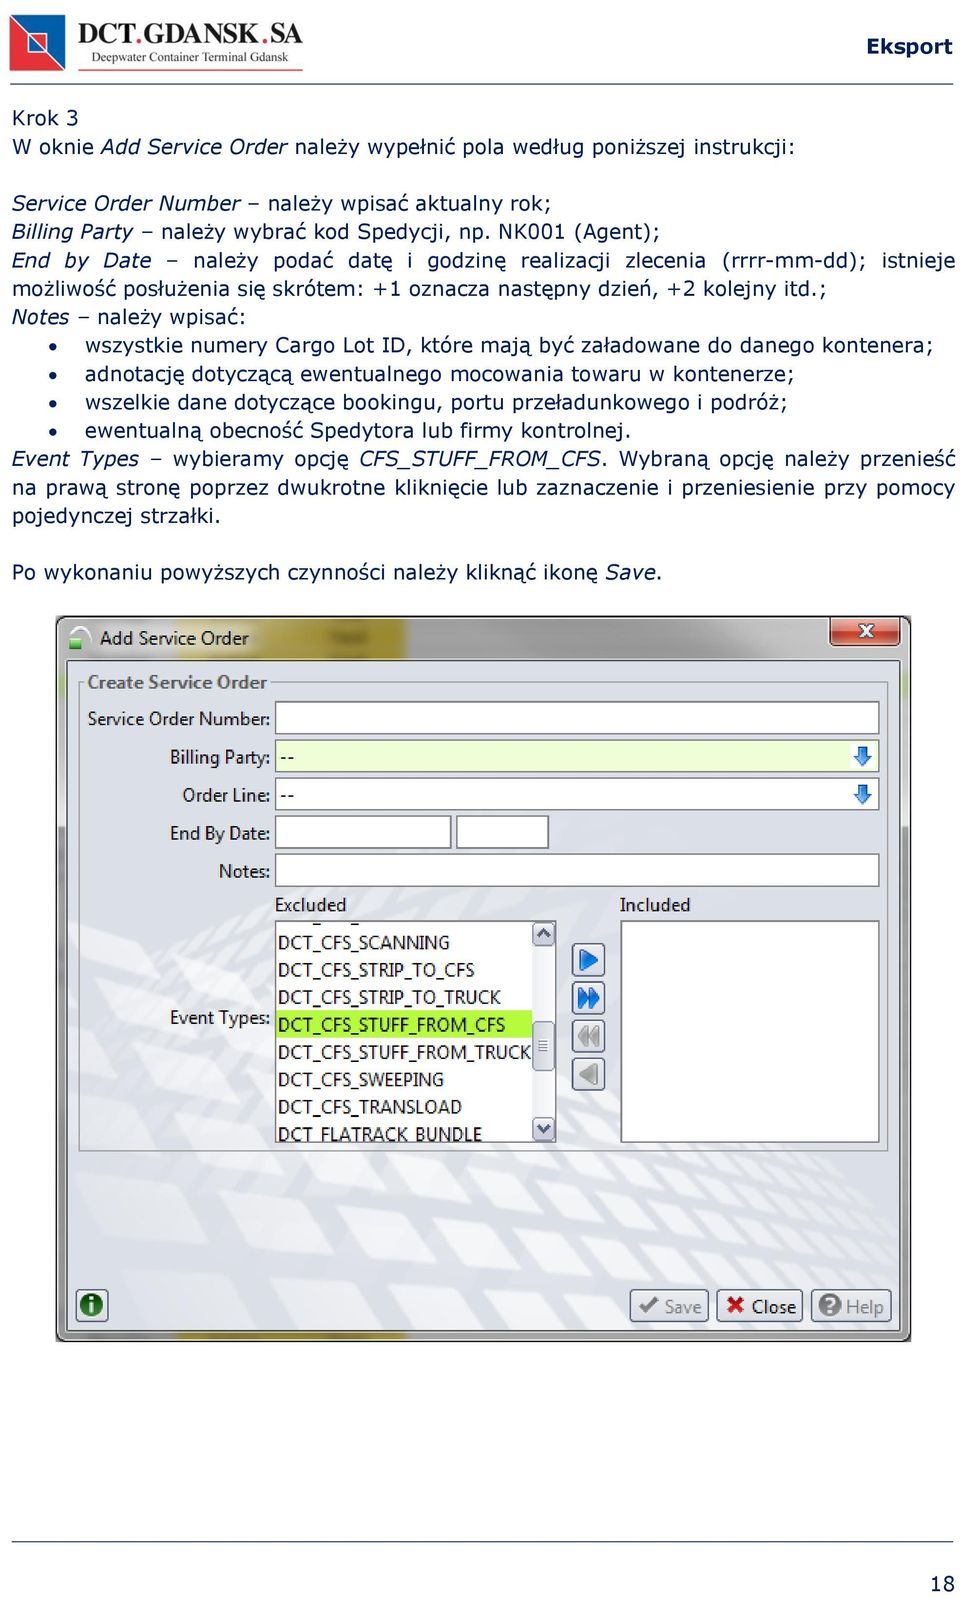
Task: Click the single right arrow include button
Action: (x=588, y=960)
